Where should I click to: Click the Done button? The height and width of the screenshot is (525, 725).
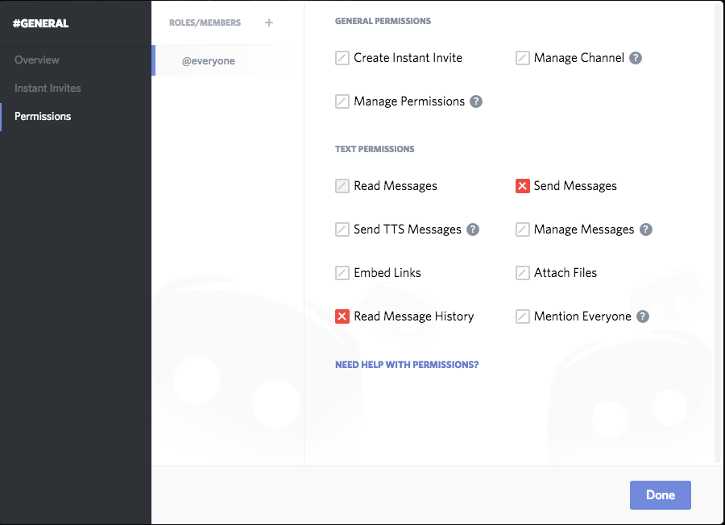(x=660, y=495)
